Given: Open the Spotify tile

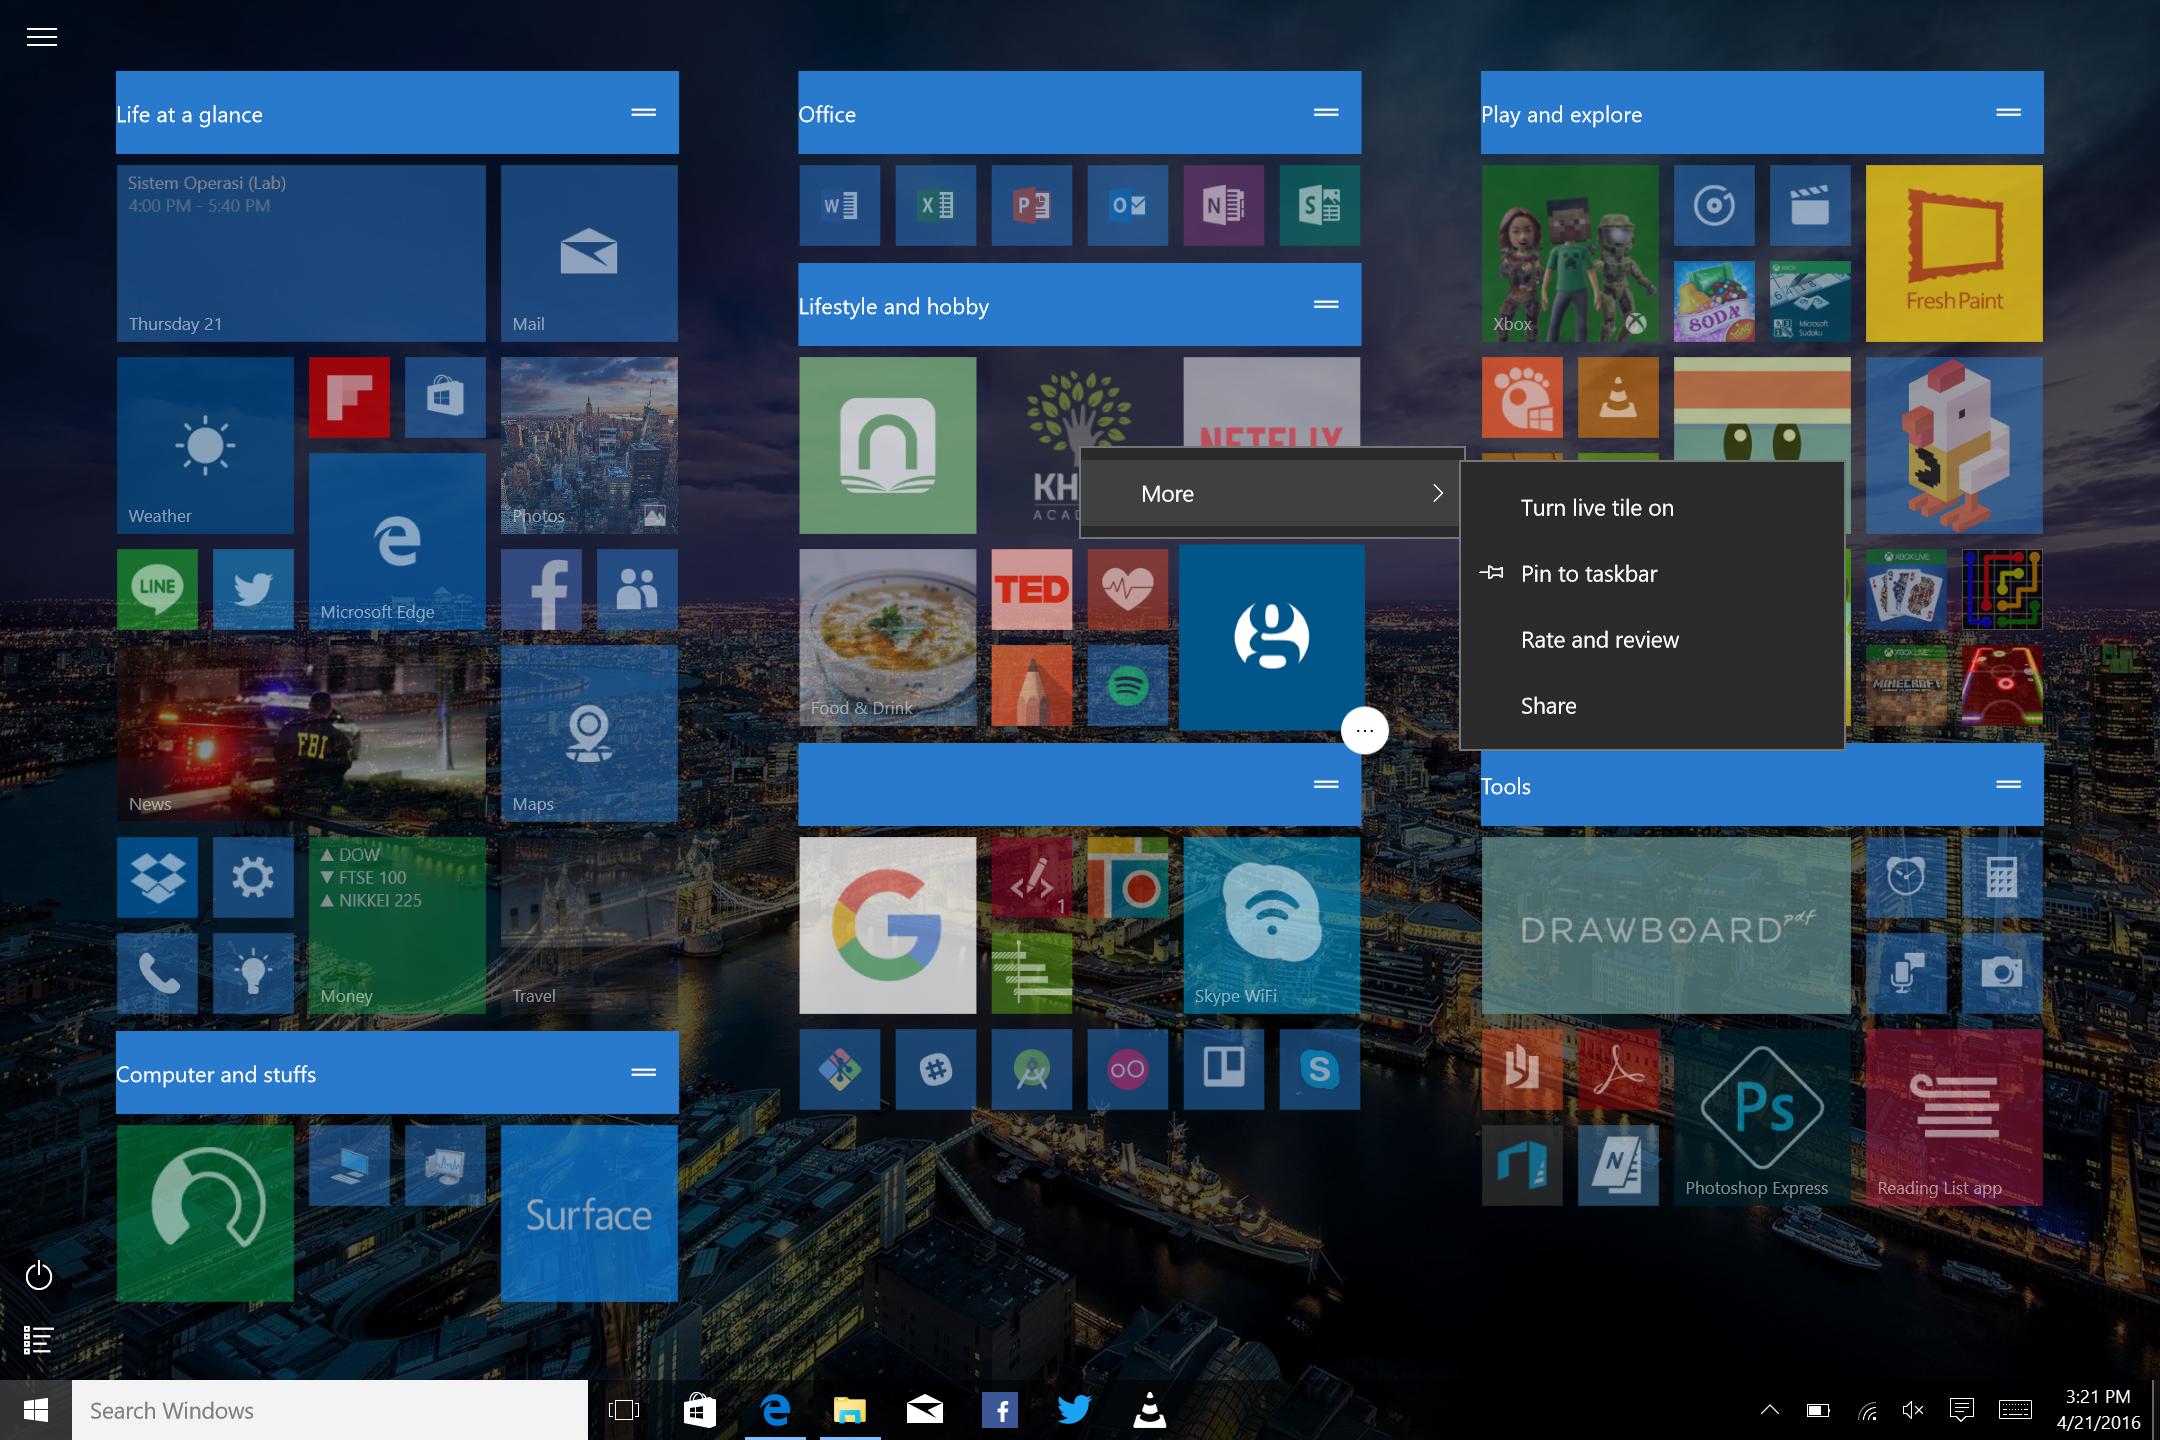Looking at the screenshot, I should (x=1127, y=685).
